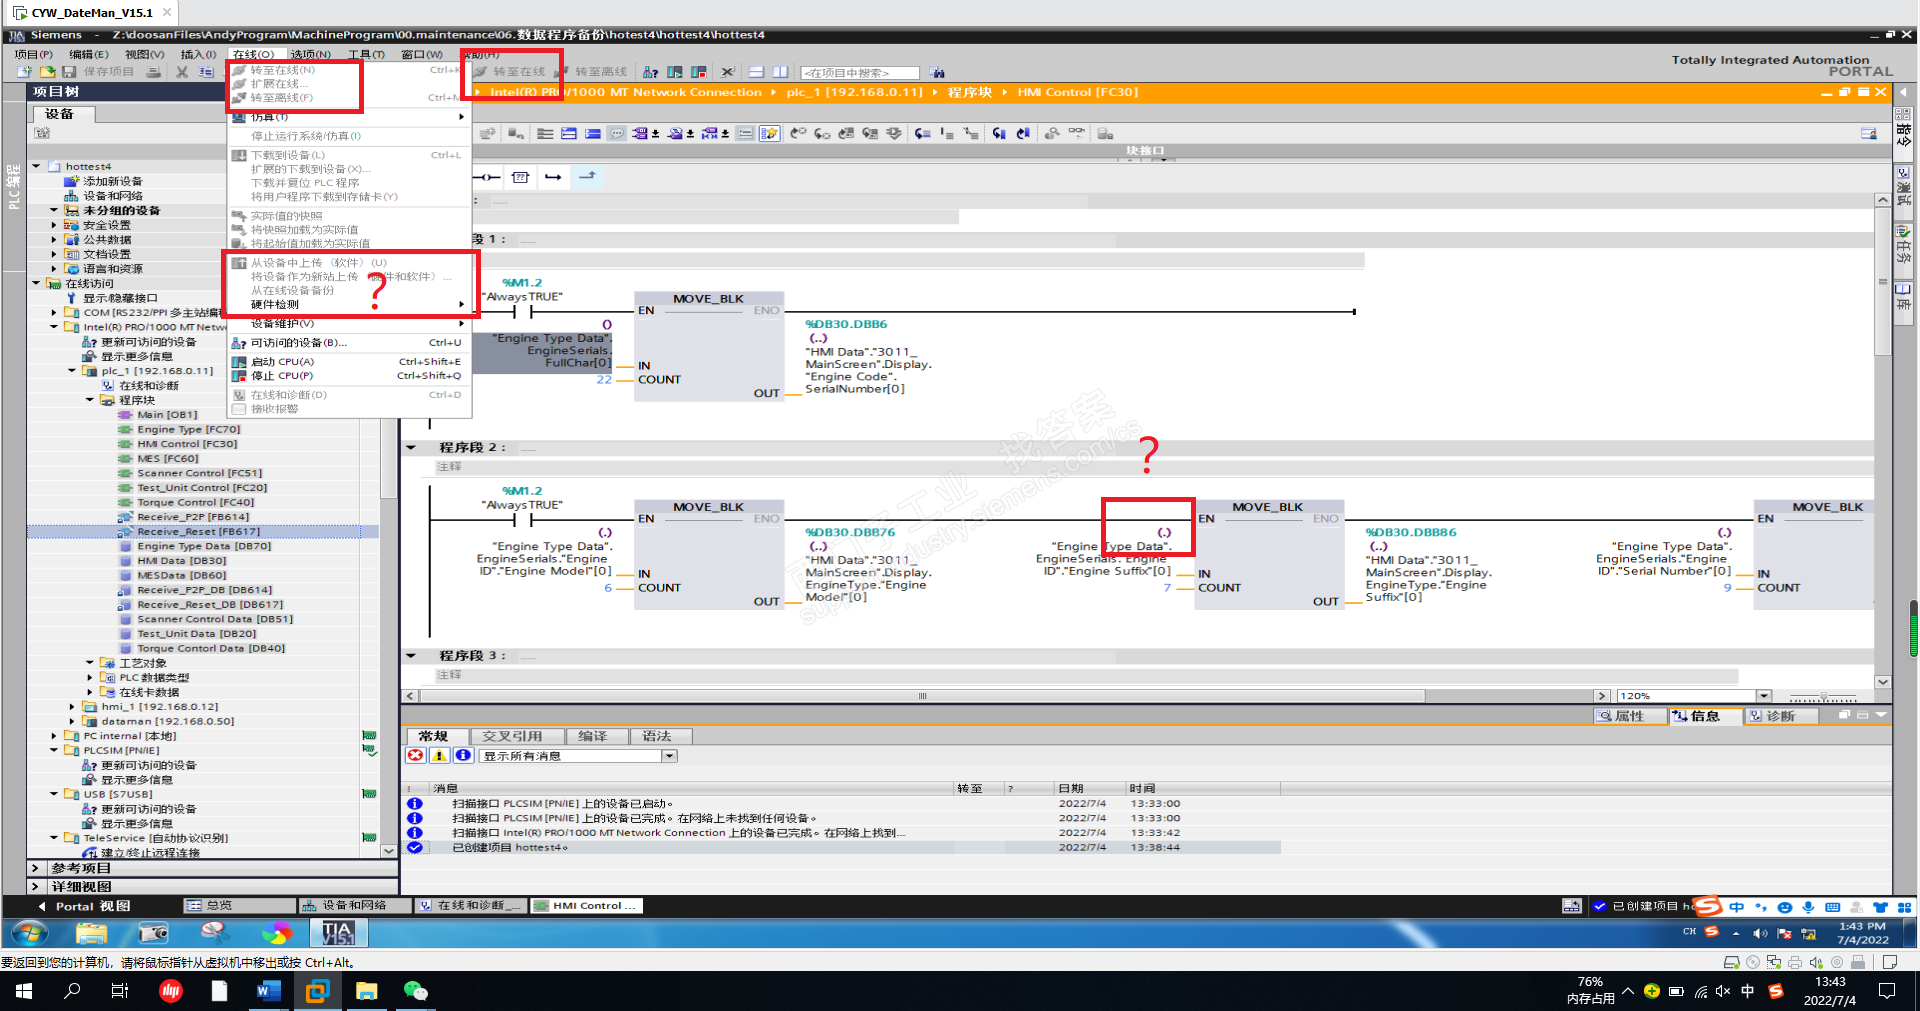Click the Portal 视图 button
This screenshot has width=1920, height=1011.
tap(85, 906)
